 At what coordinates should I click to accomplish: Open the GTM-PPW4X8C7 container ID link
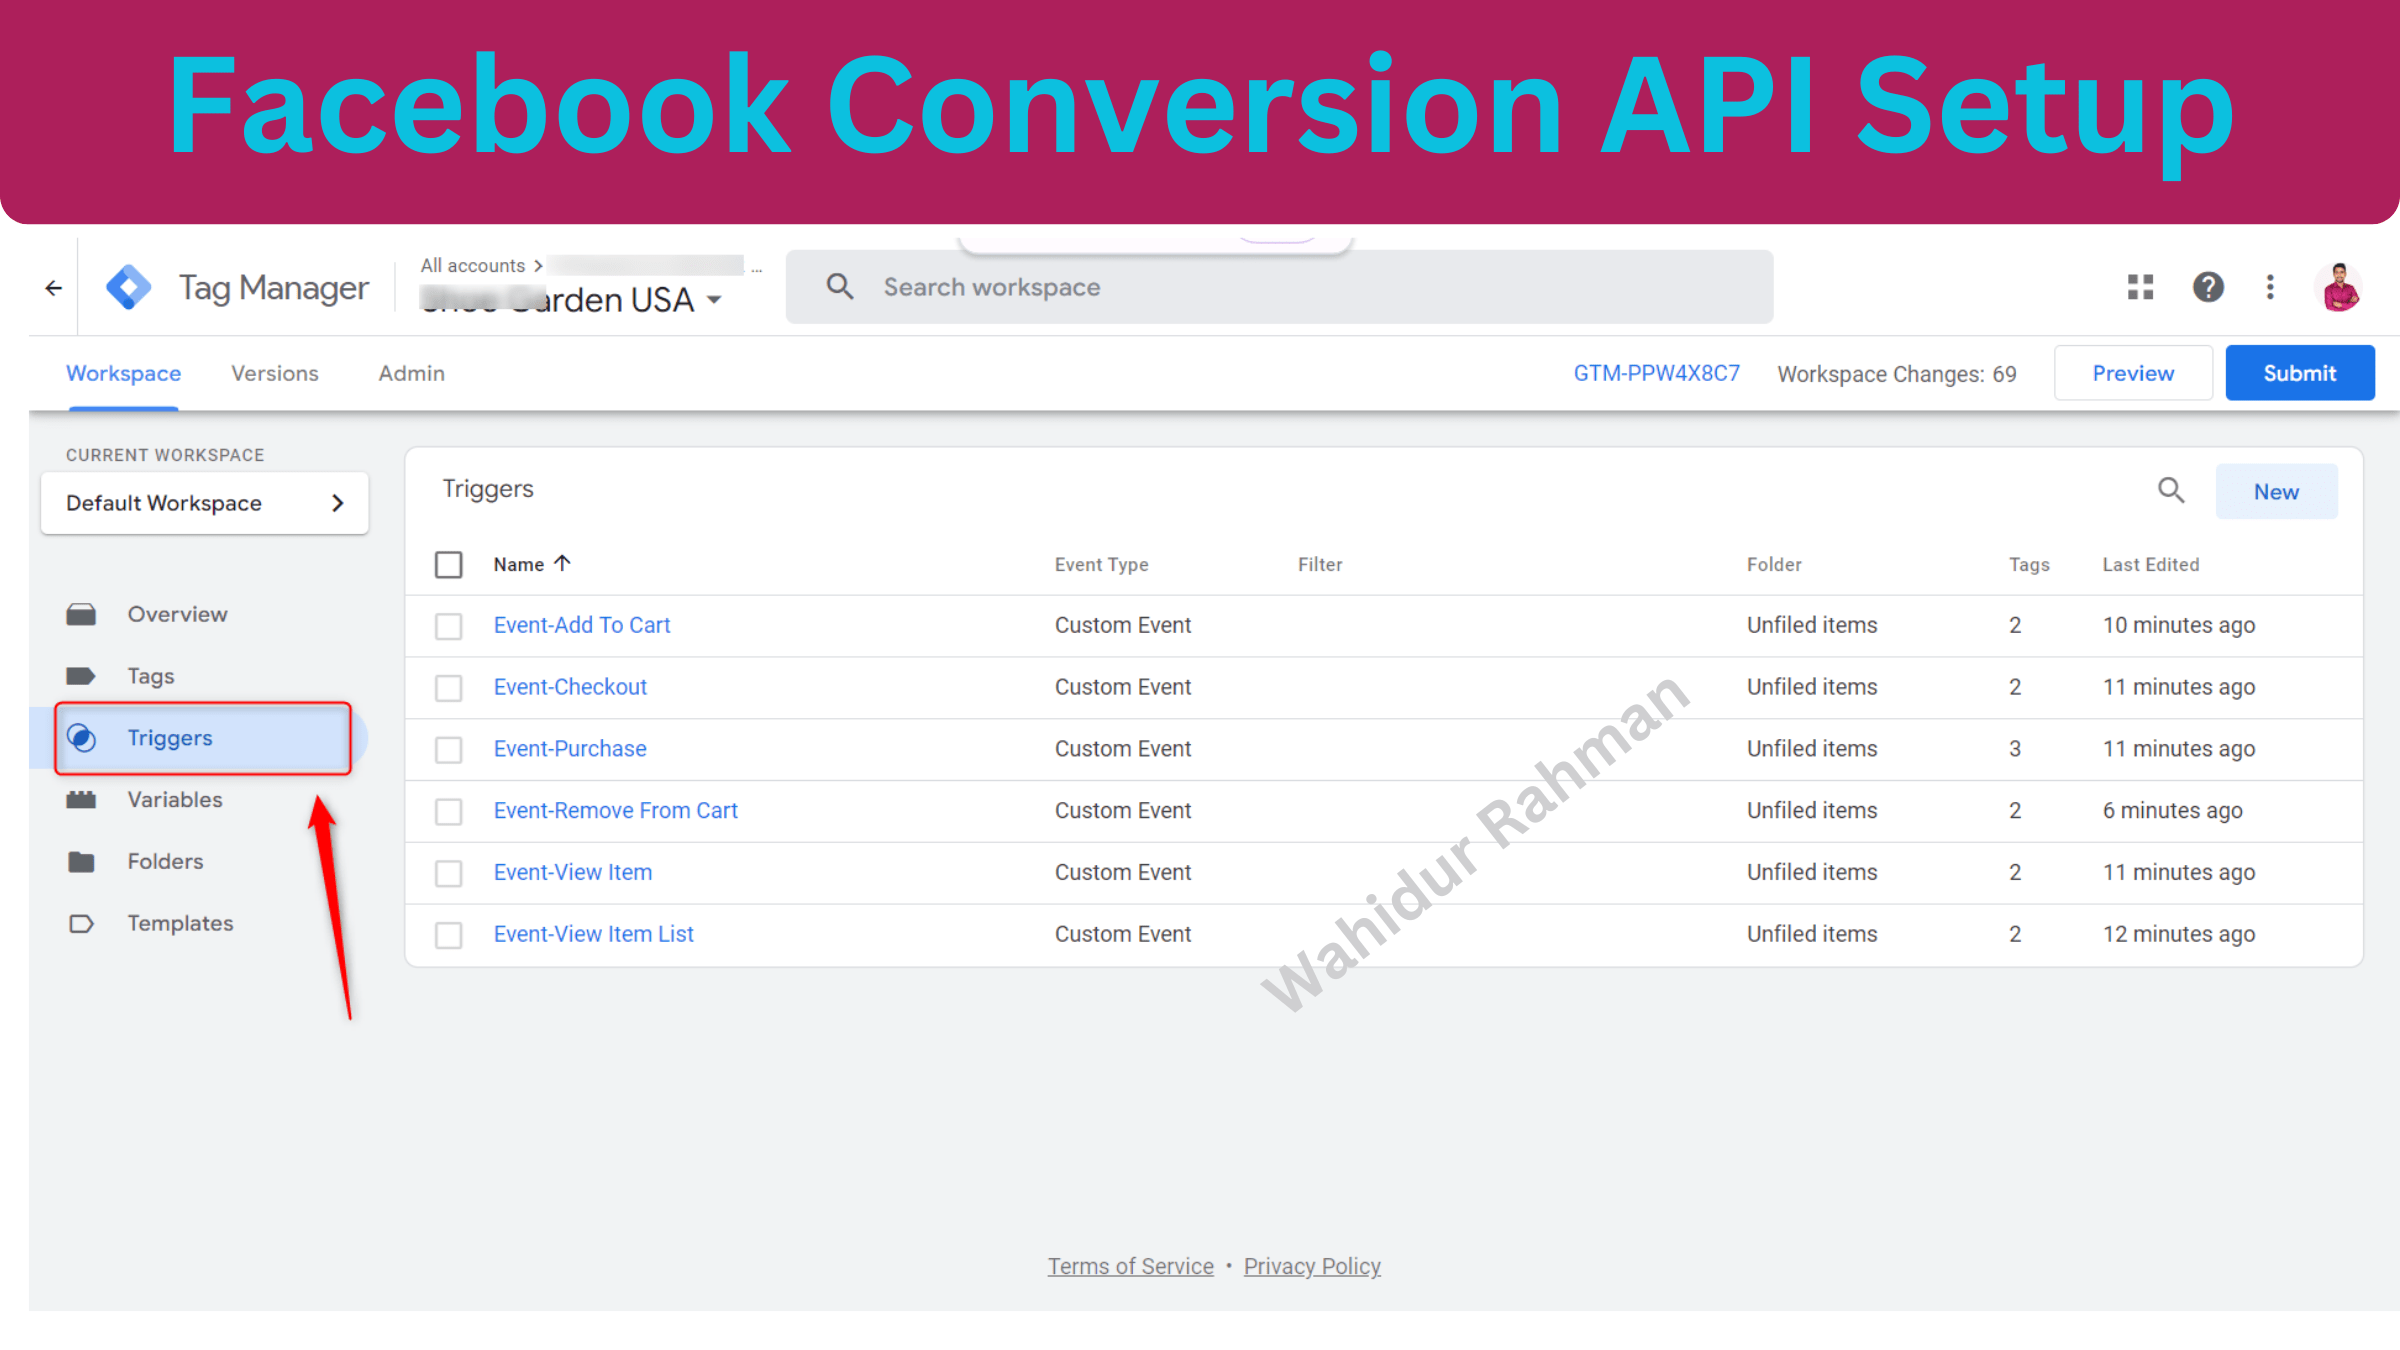point(1657,373)
